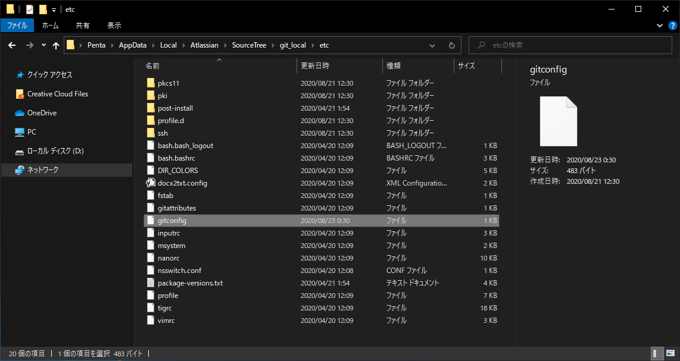Refresh the etc folder view
This screenshot has height=361, width=680.
[451, 45]
